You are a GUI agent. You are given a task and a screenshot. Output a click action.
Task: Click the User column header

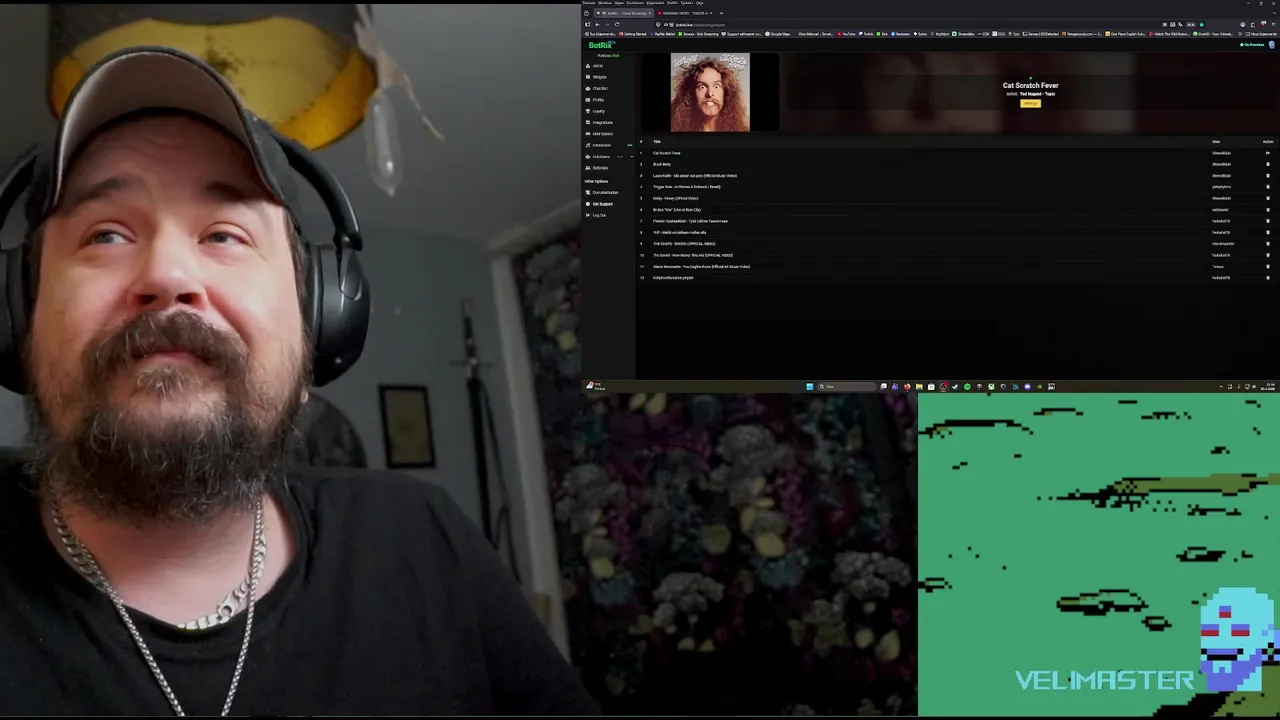pyautogui.click(x=1216, y=142)
